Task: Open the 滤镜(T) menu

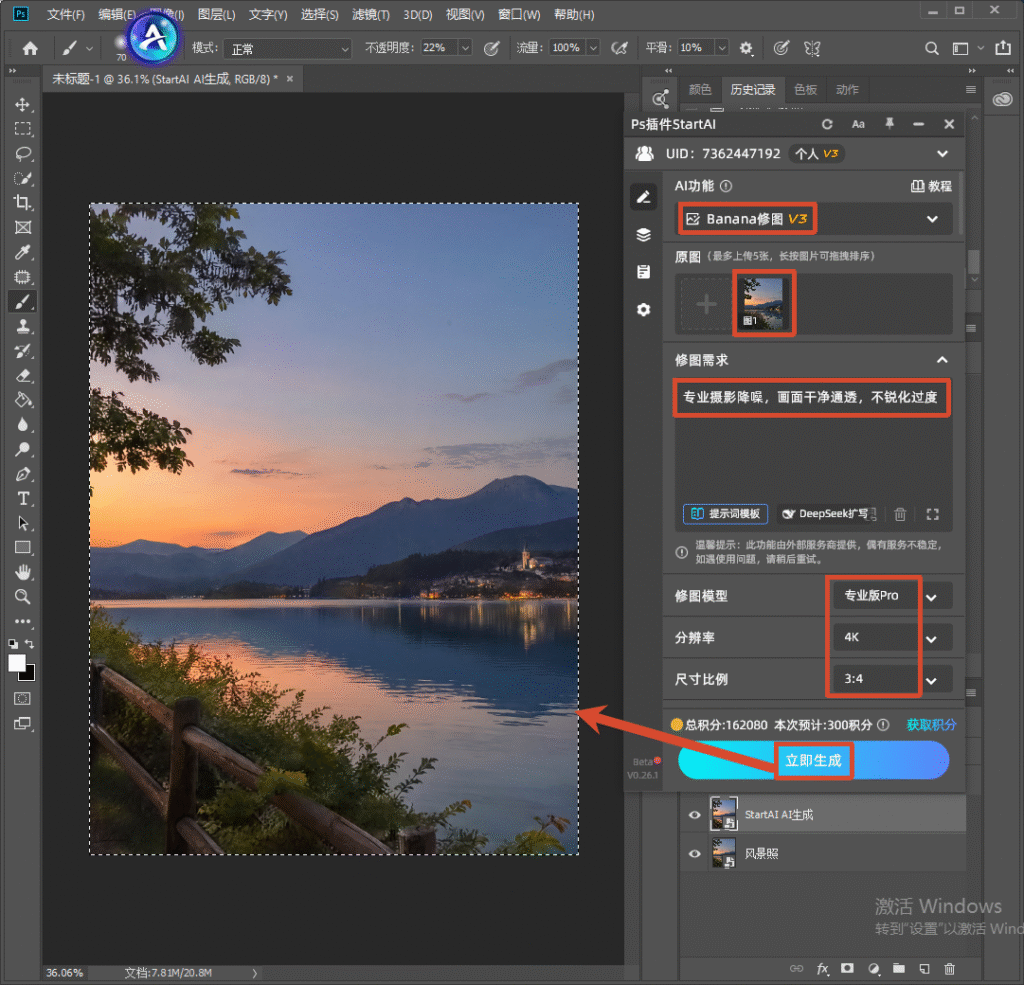Action: [x=370, y=14]
